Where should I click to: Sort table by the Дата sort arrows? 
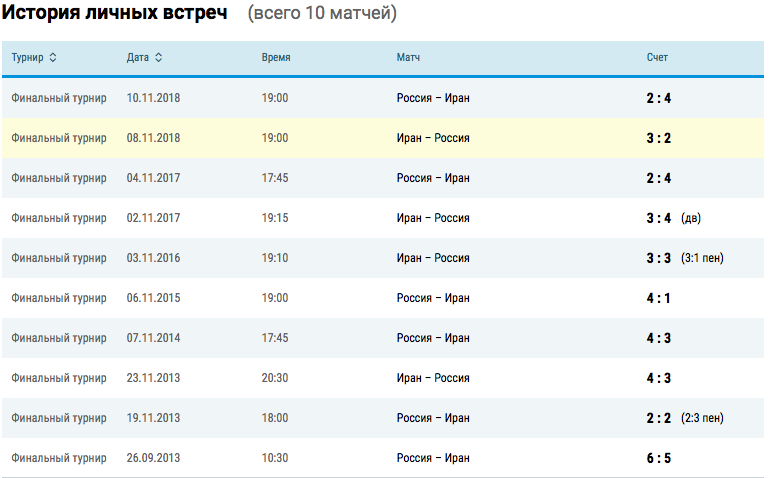[x=159, y=57]
